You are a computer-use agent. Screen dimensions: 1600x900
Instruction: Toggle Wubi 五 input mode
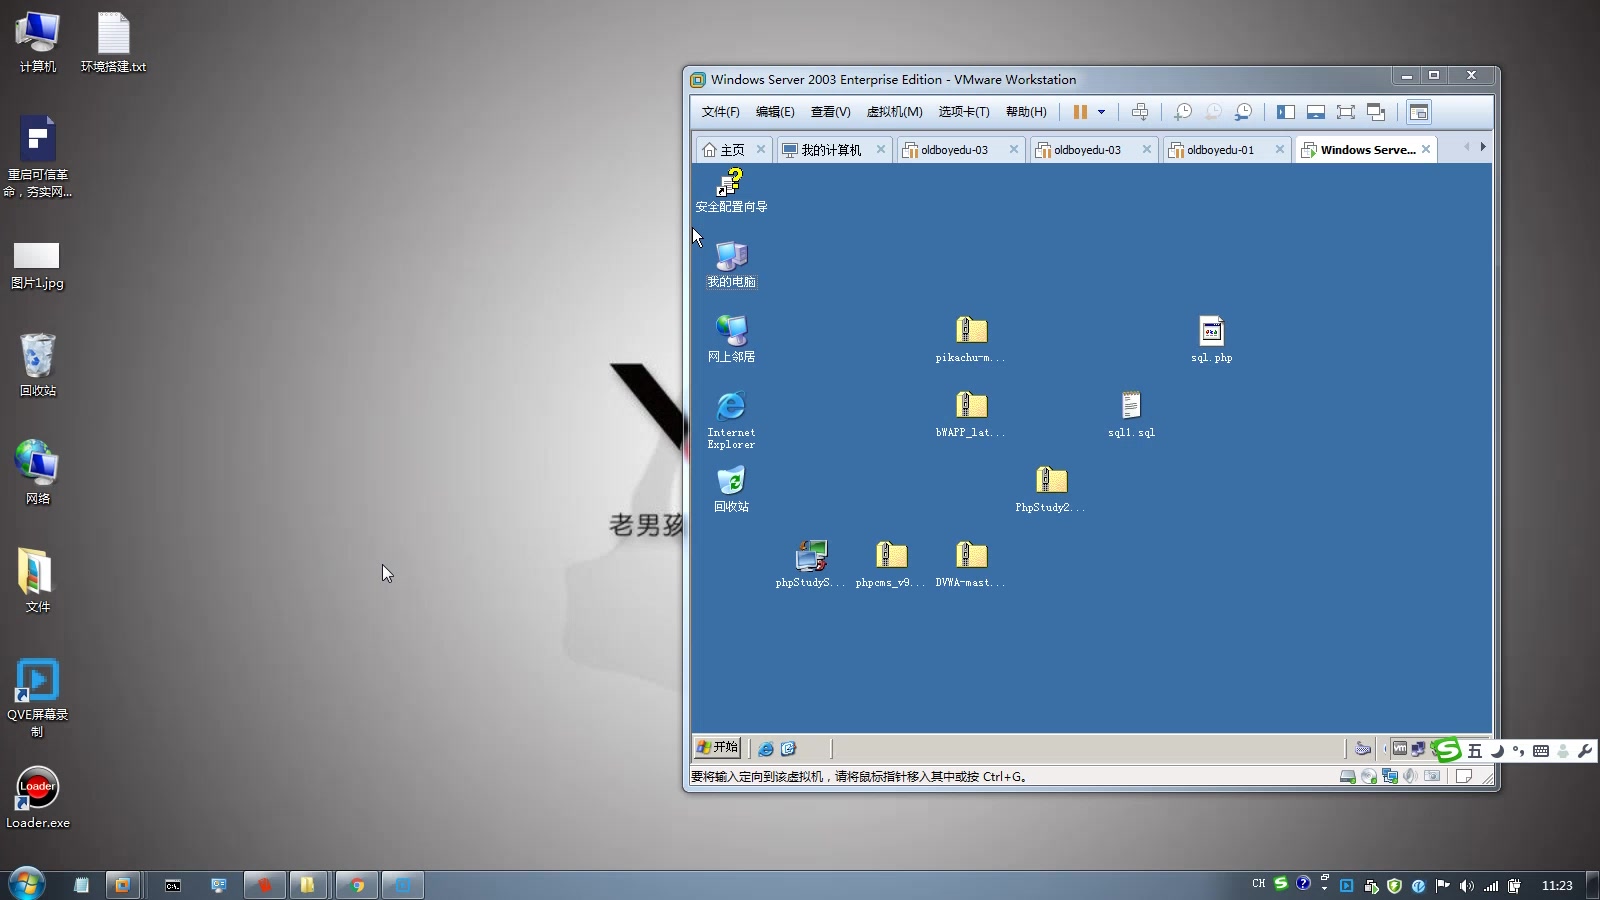coord(1474,751)
